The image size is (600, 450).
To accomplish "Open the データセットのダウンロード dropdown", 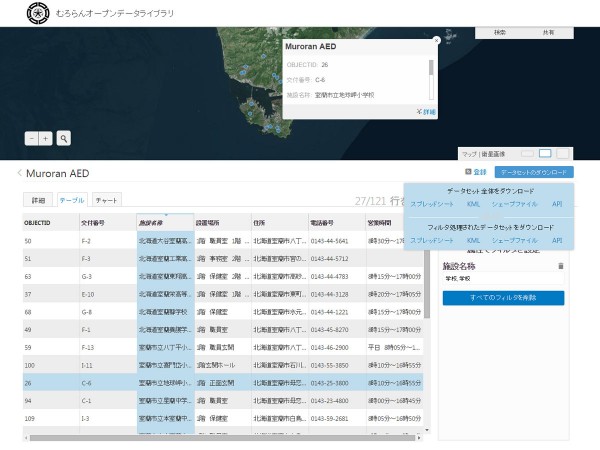I will point(534,173).
